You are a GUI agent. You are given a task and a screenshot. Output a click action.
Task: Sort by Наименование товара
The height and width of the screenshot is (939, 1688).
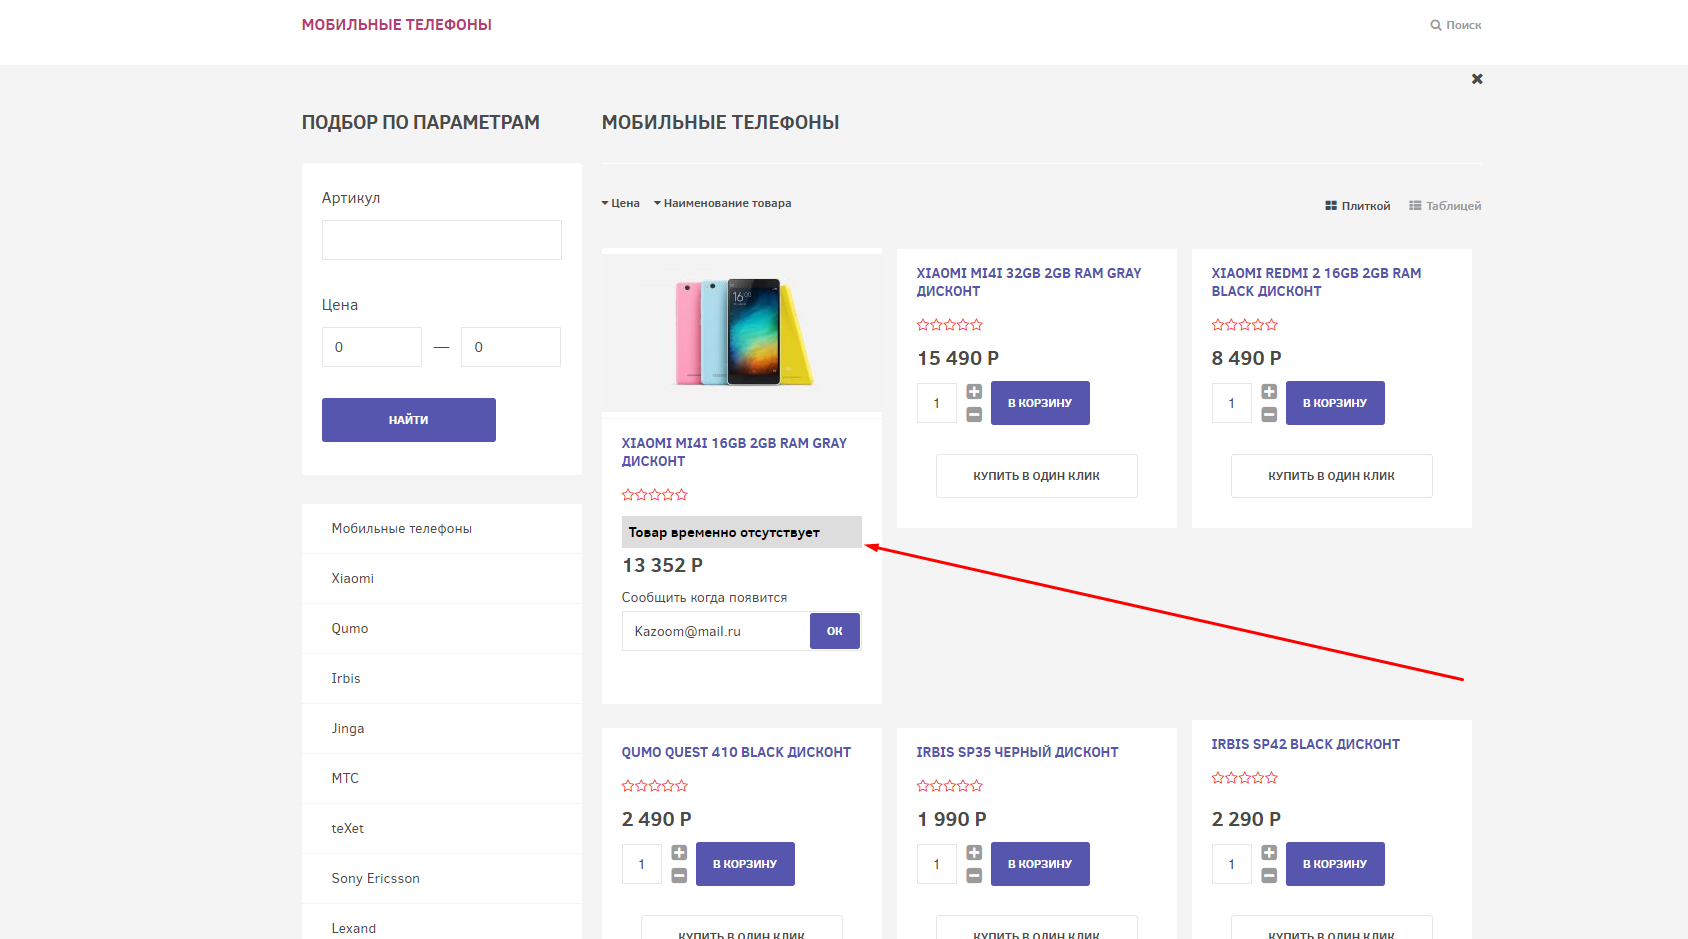pos(722,203)
